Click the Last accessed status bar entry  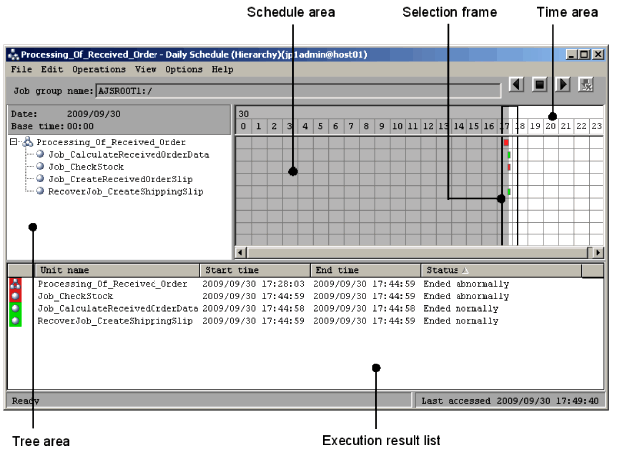(510, 401)
